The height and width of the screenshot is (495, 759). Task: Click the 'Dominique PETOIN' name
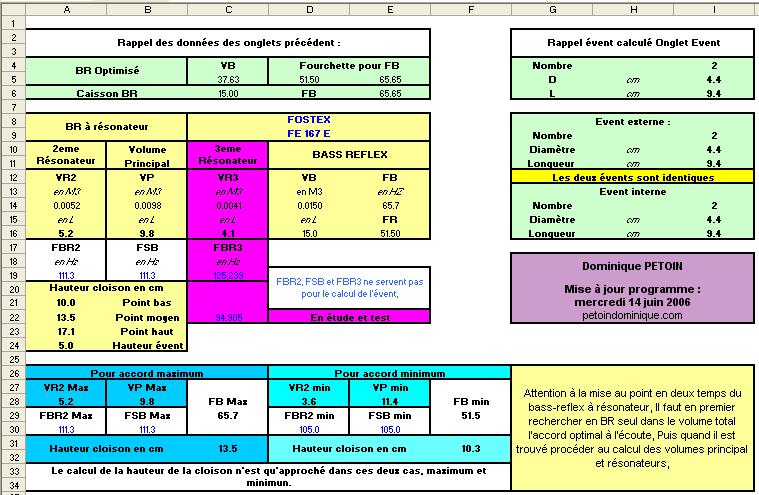(632, 266)
